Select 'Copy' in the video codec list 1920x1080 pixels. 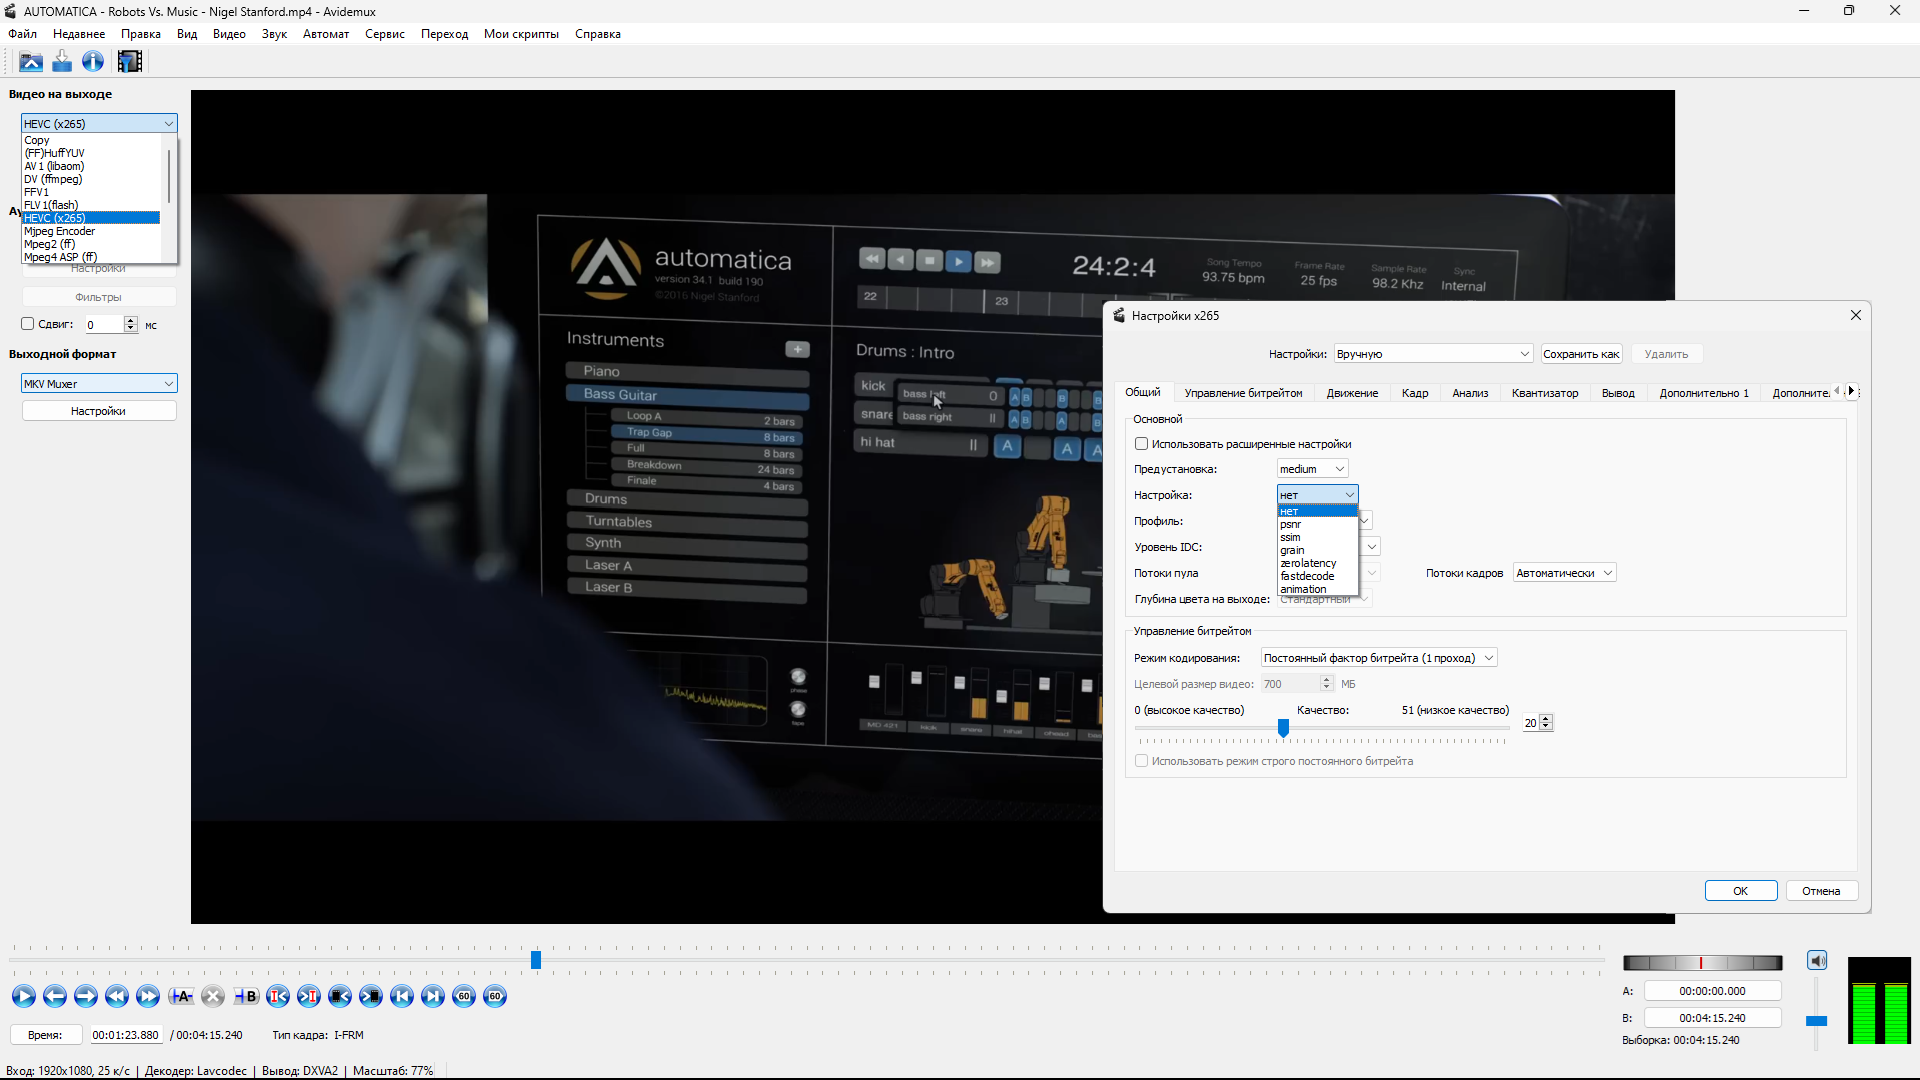91,140
